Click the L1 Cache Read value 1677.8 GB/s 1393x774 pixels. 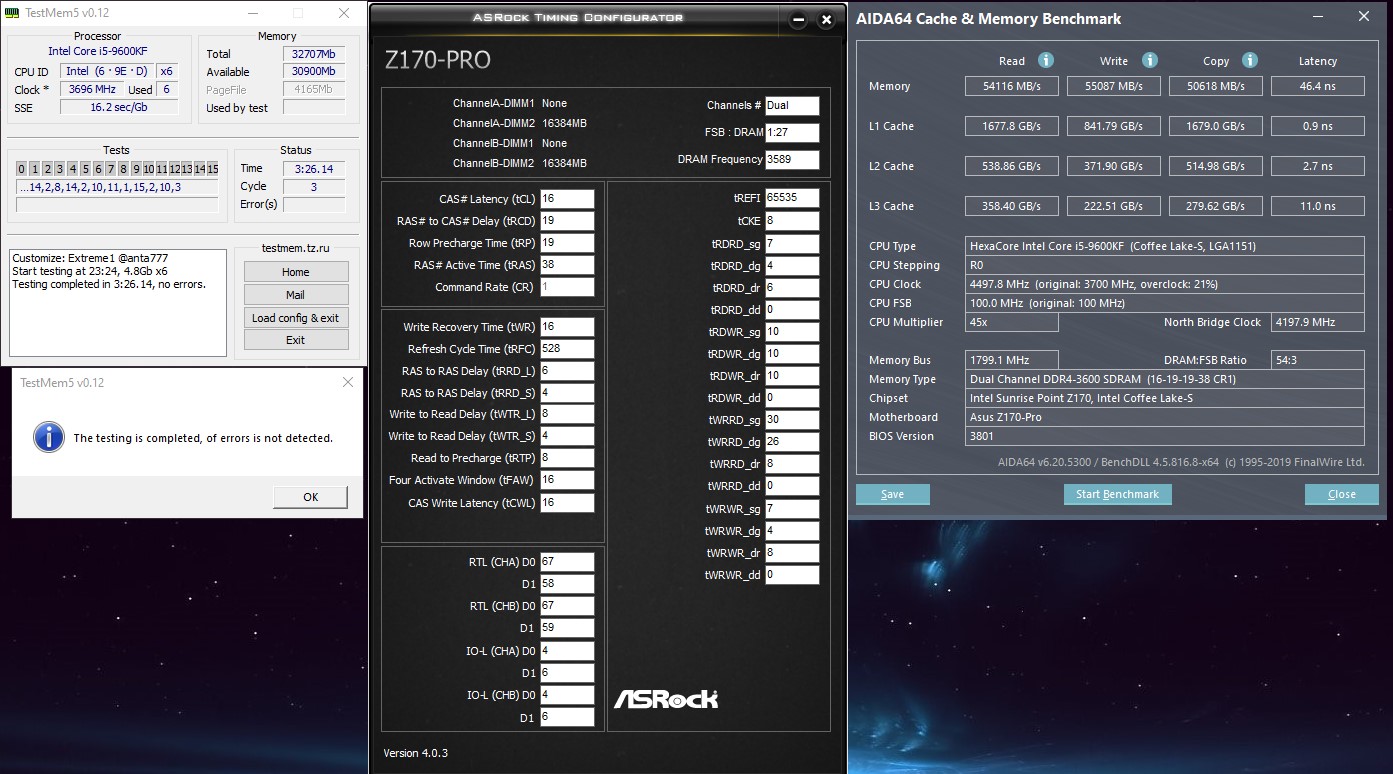1011,126
